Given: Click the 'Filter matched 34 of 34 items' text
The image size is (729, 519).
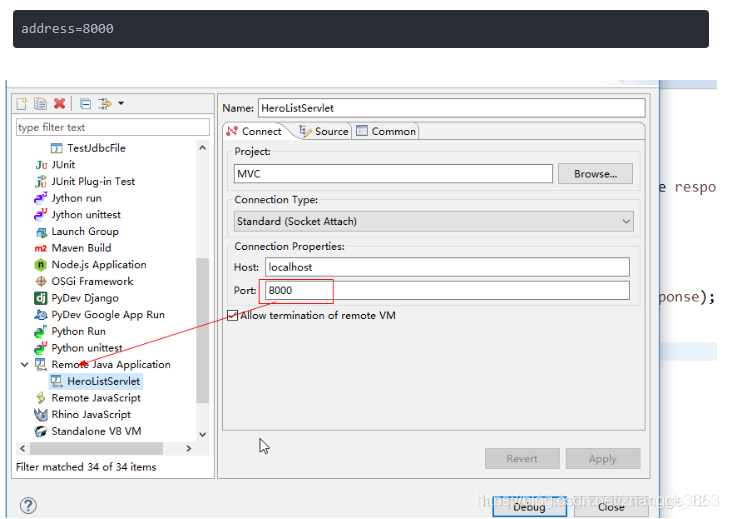Looking at the screenshot, I should pos(86,467).
